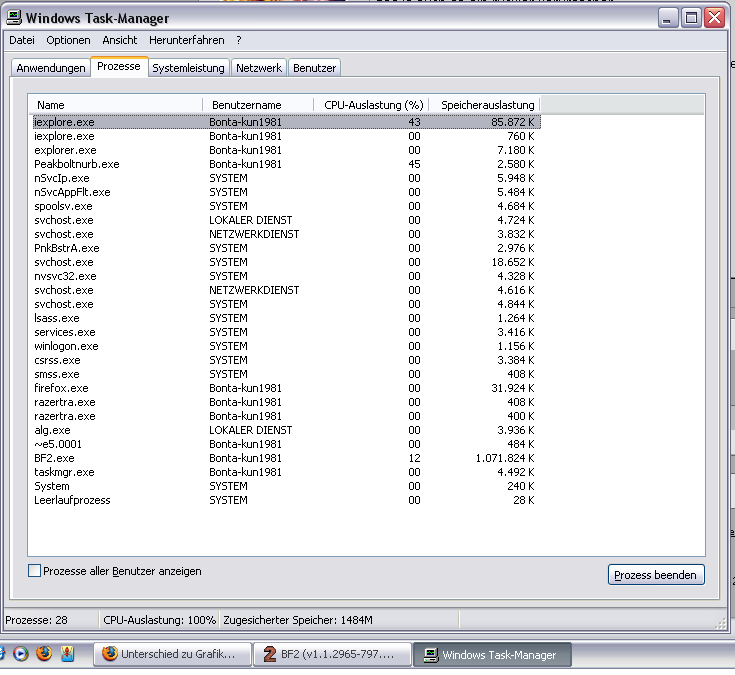Switch to the BF2 taskbar window
This screenshot has height=675, width=735.
pyautogui.click(x=332, y=654)
